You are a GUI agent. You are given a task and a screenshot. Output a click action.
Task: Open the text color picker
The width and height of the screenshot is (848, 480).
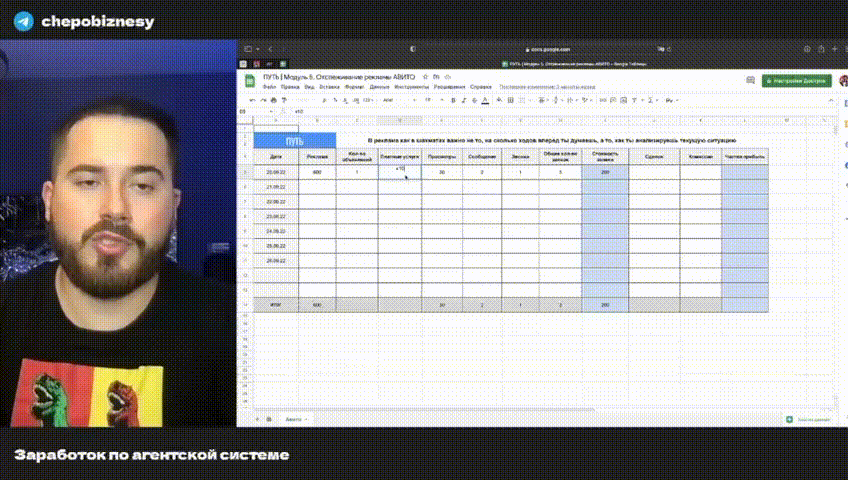coord(485,100)
